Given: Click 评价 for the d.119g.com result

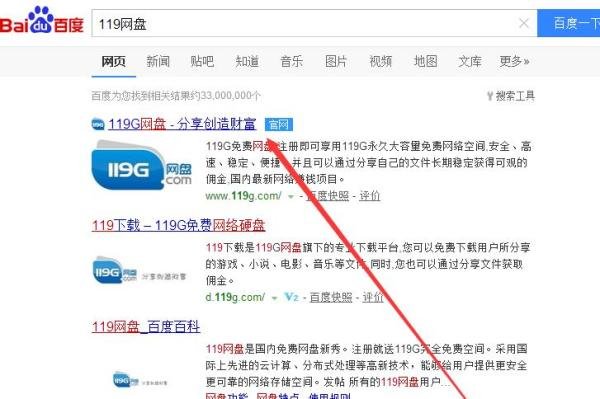Looking at the screenshot, I should tap(373, 297).
